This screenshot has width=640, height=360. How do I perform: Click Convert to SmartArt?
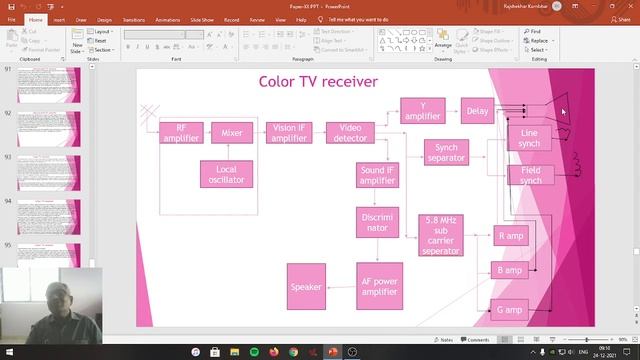pos(340,50)
